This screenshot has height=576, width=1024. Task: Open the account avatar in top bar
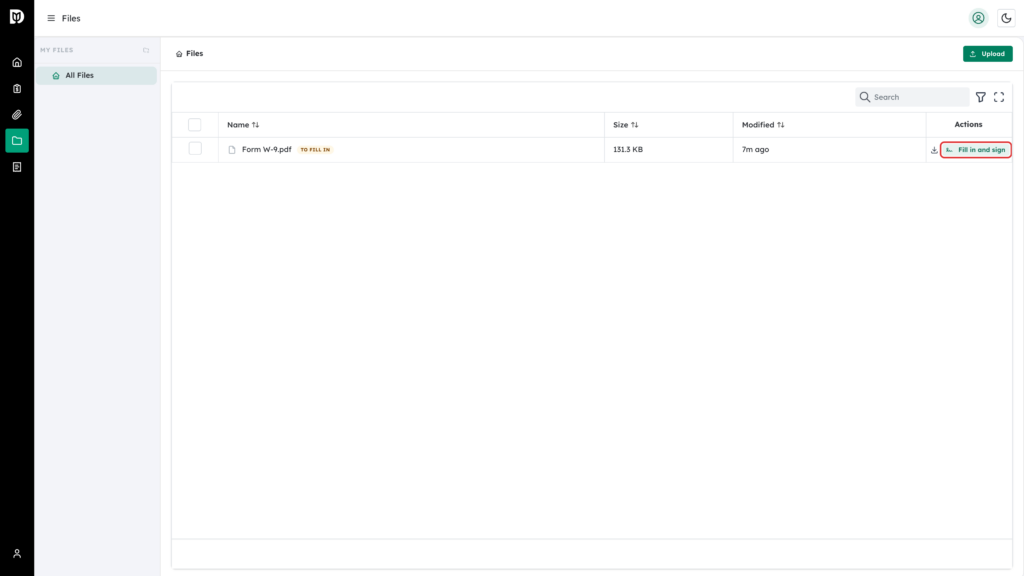pyautogui.click(x=978, y=18)
